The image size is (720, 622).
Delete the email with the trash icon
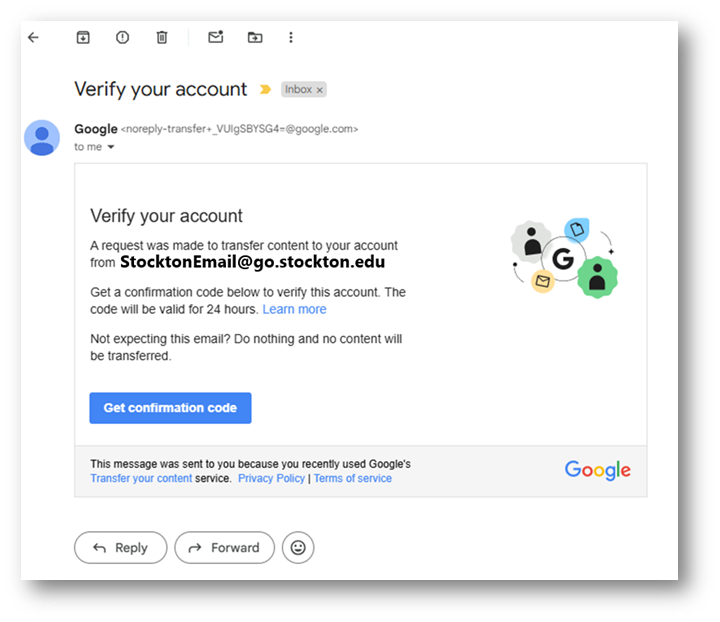[162, 37]
